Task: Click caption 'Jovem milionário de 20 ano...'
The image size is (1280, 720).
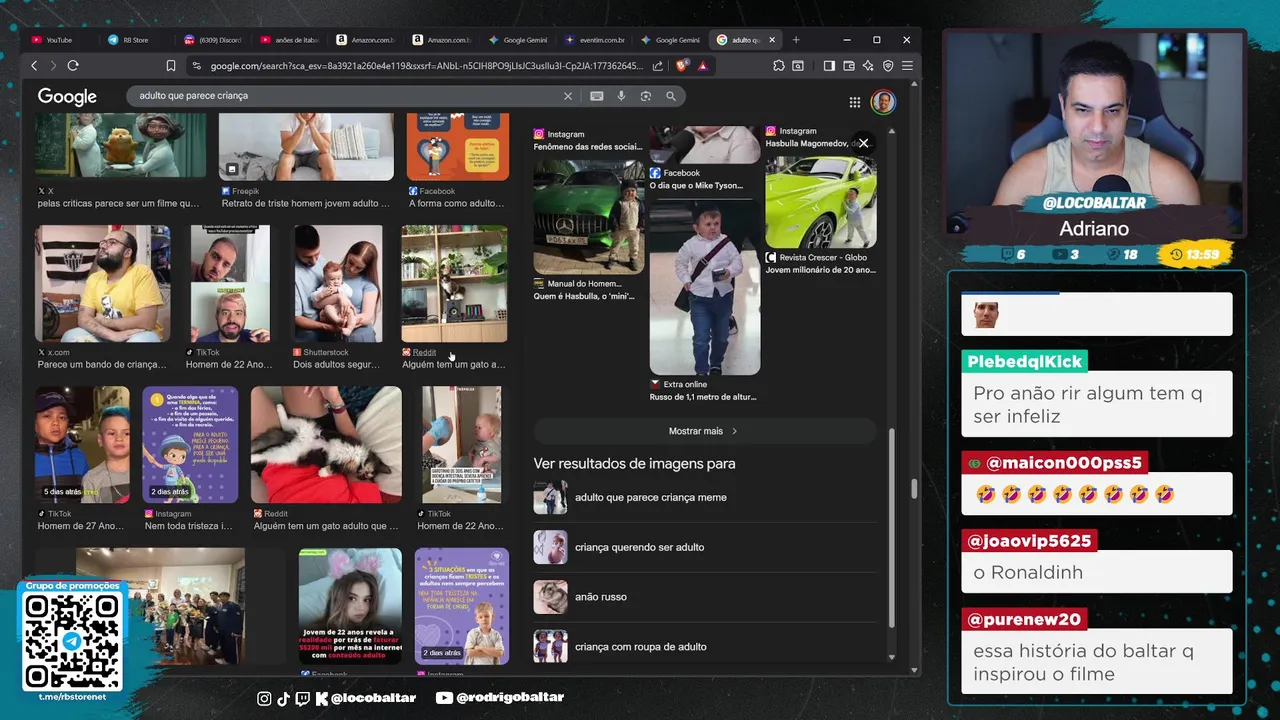Action: click(821, 270)
